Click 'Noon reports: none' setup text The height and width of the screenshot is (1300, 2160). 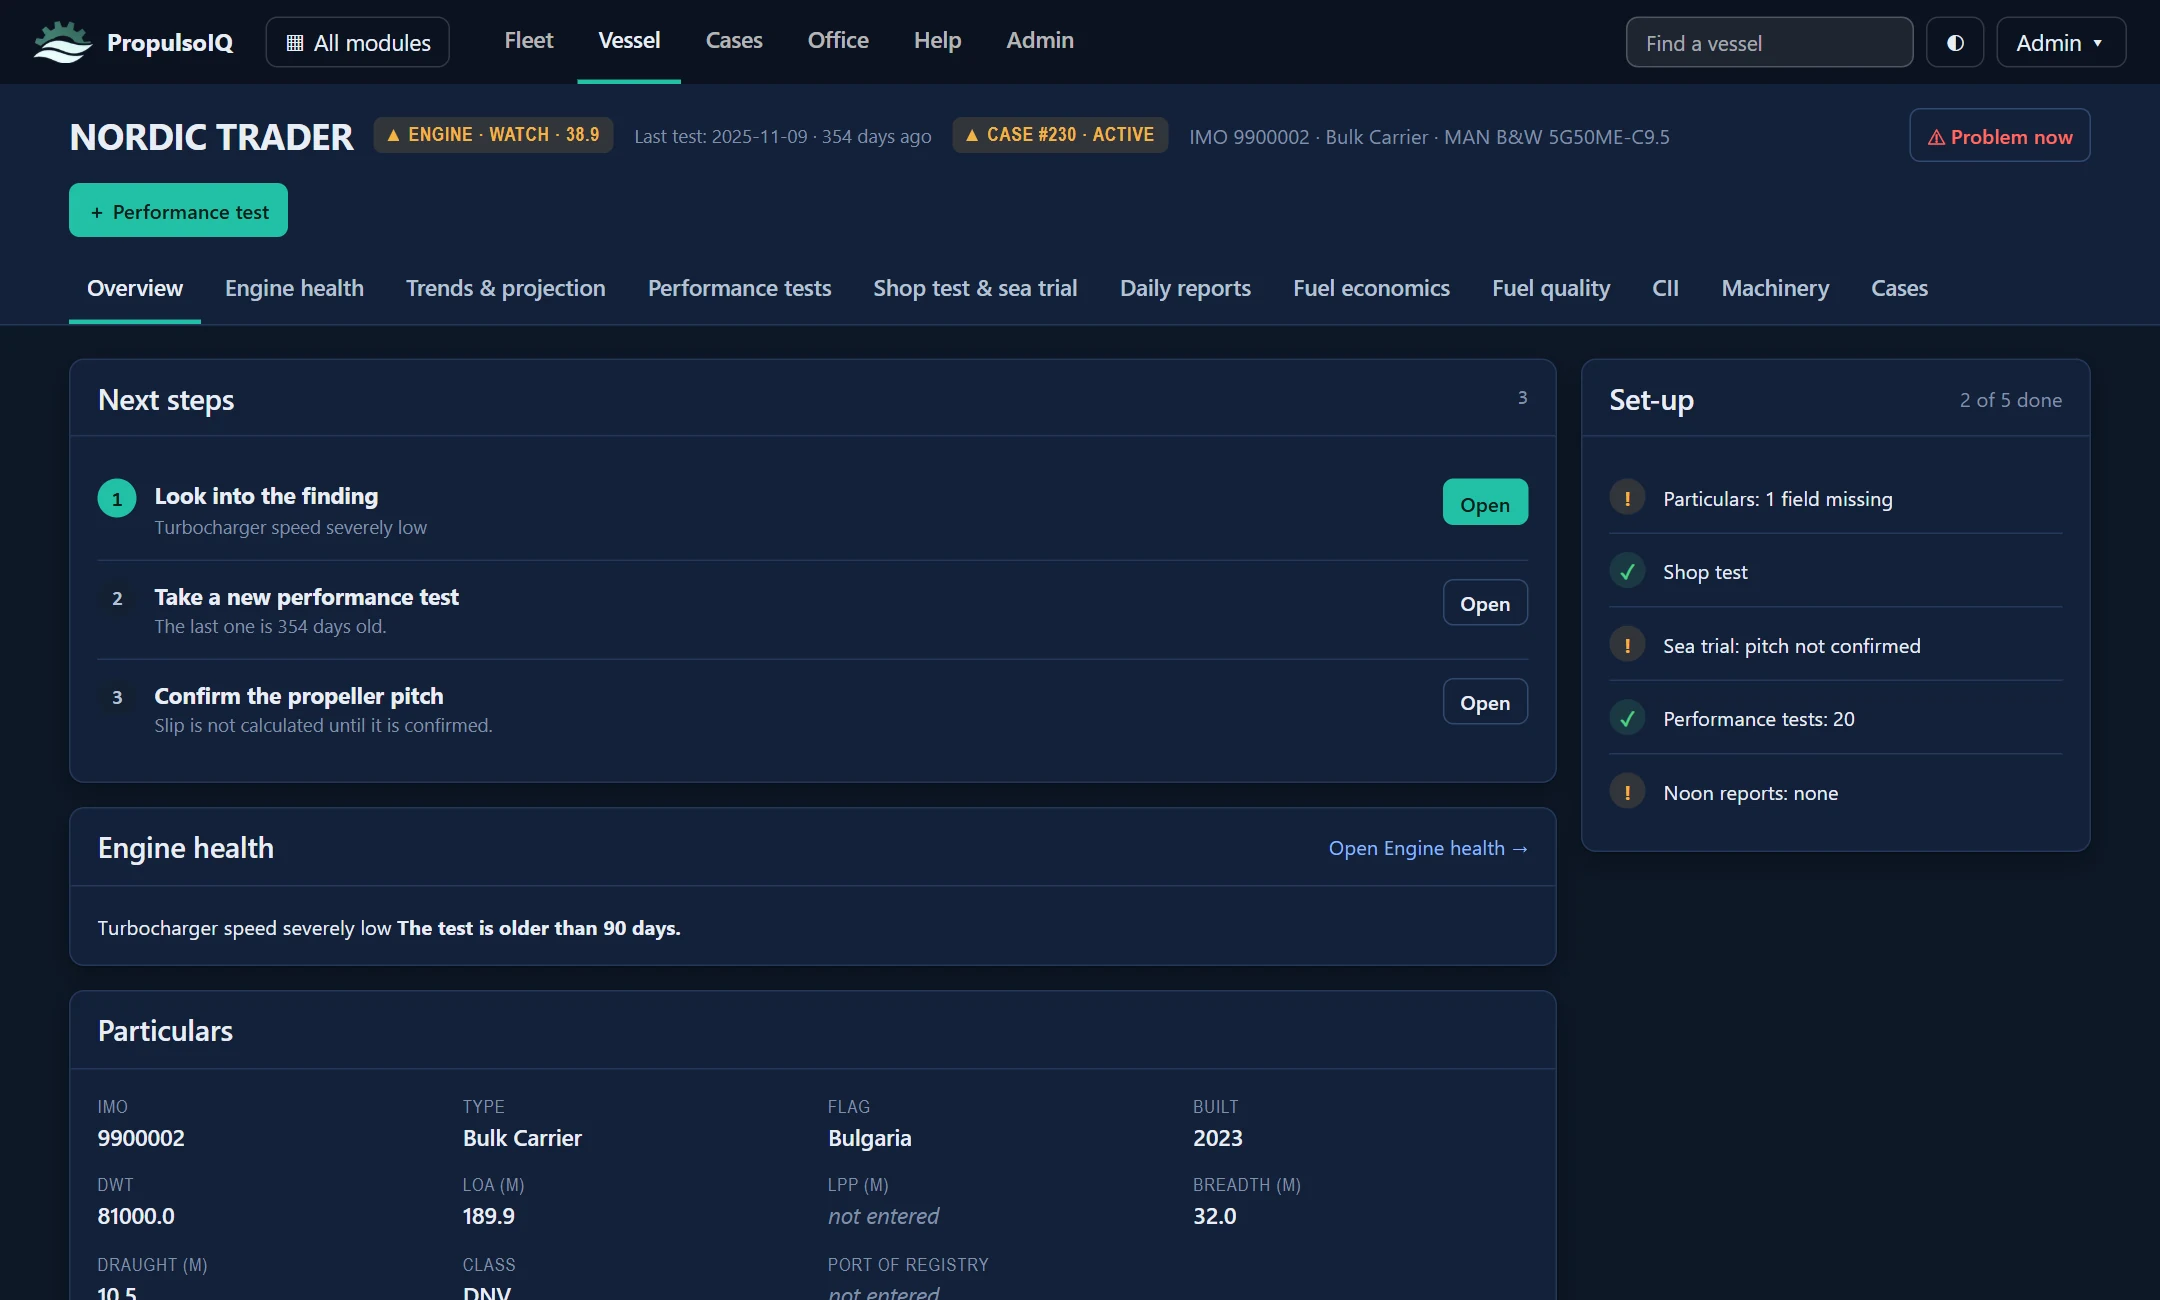(x=1750, y=793)
